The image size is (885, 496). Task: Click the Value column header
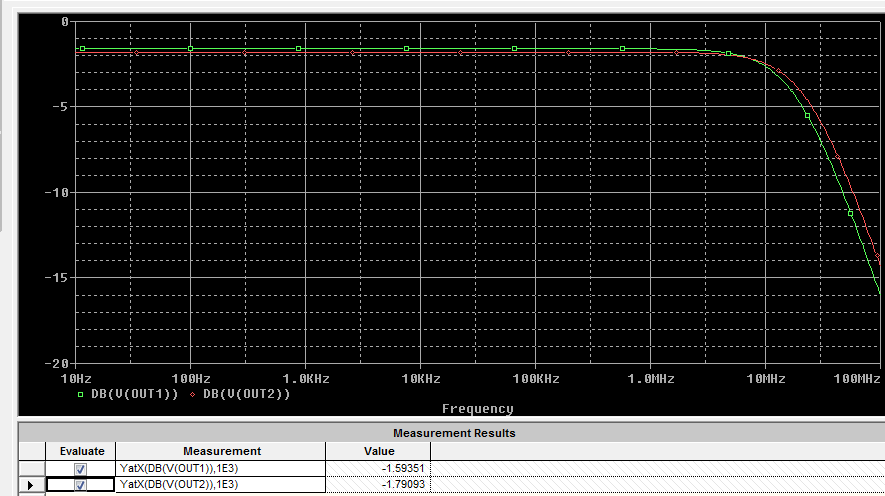pos(379,451)
